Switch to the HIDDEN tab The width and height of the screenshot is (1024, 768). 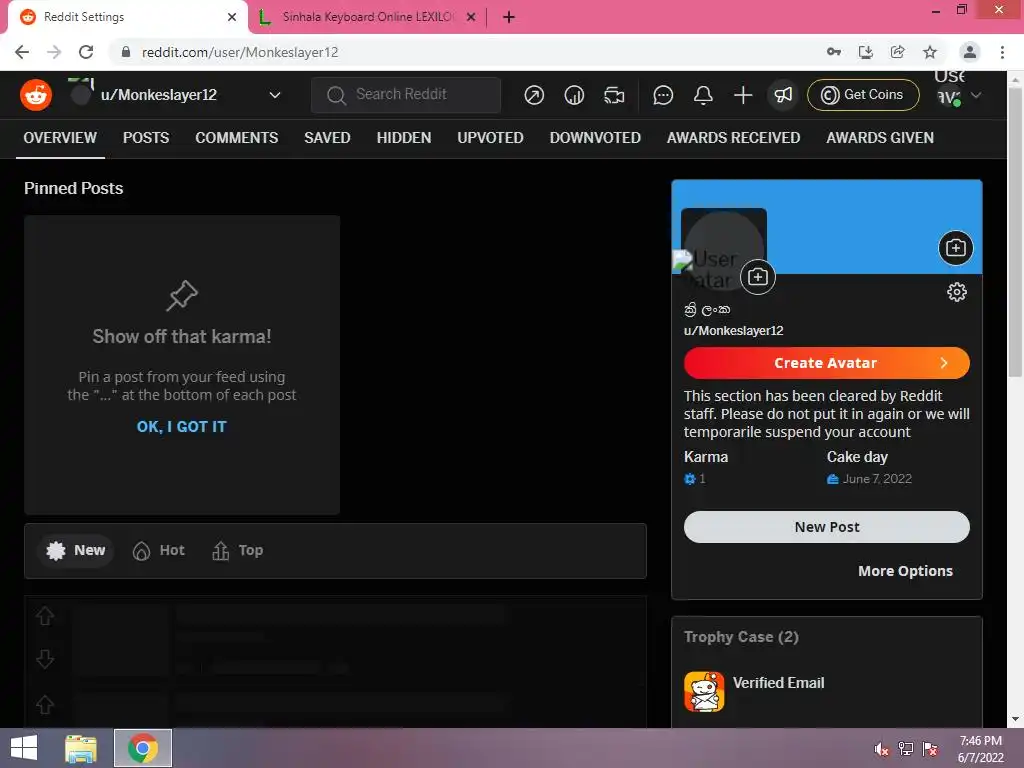pos(404,138)
